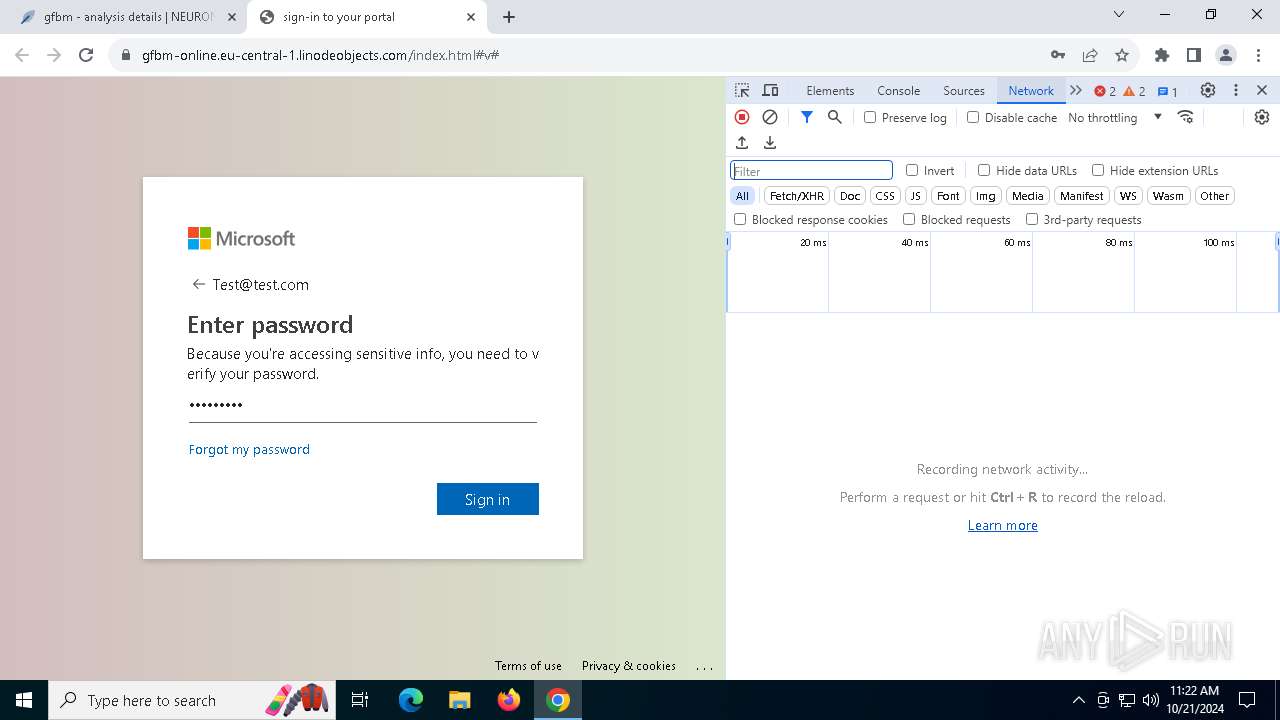Filter requests by JS type

tap(916, 196)
